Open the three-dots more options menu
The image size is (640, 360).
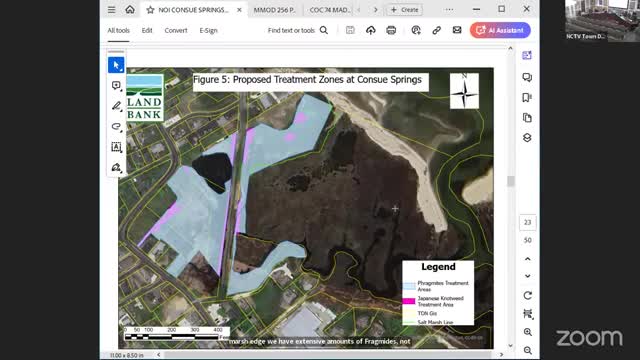click(x=449, y=10)
